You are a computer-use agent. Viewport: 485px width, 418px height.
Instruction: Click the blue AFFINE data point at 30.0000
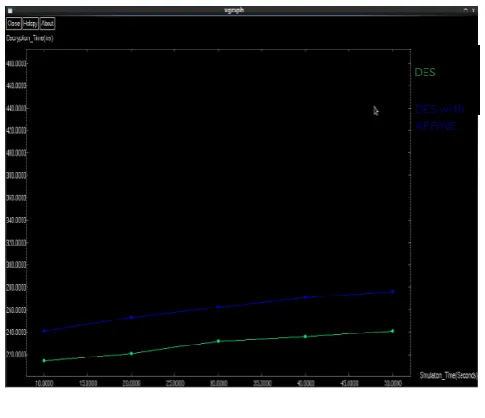click(219, 307)
